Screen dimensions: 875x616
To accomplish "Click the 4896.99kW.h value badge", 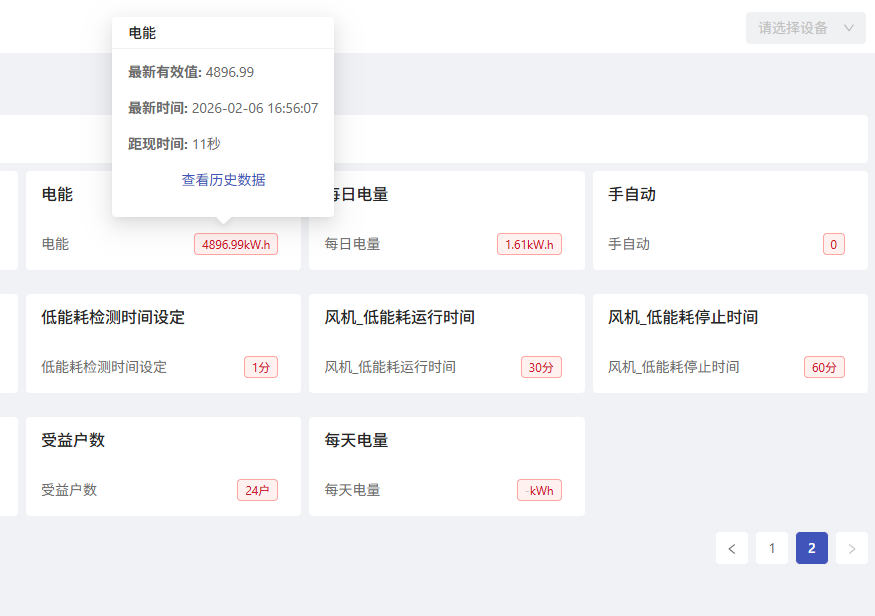I will tap(236, 243).
